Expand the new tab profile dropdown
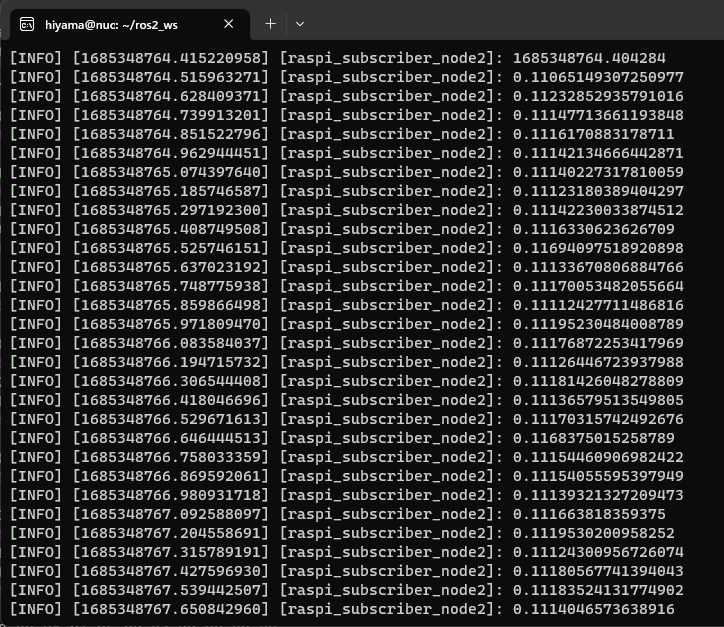Viewport: 724px width, 627px height. click(299, 24)
